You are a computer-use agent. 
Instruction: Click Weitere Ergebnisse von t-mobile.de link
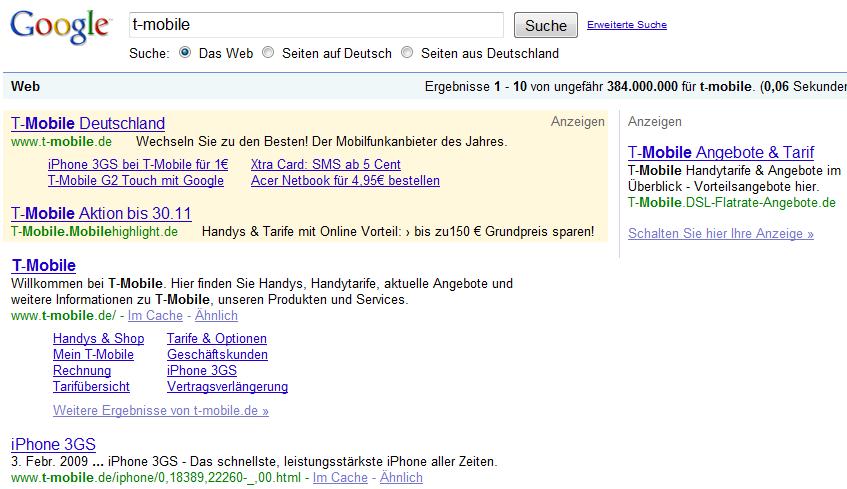click(x=161, y=411)
